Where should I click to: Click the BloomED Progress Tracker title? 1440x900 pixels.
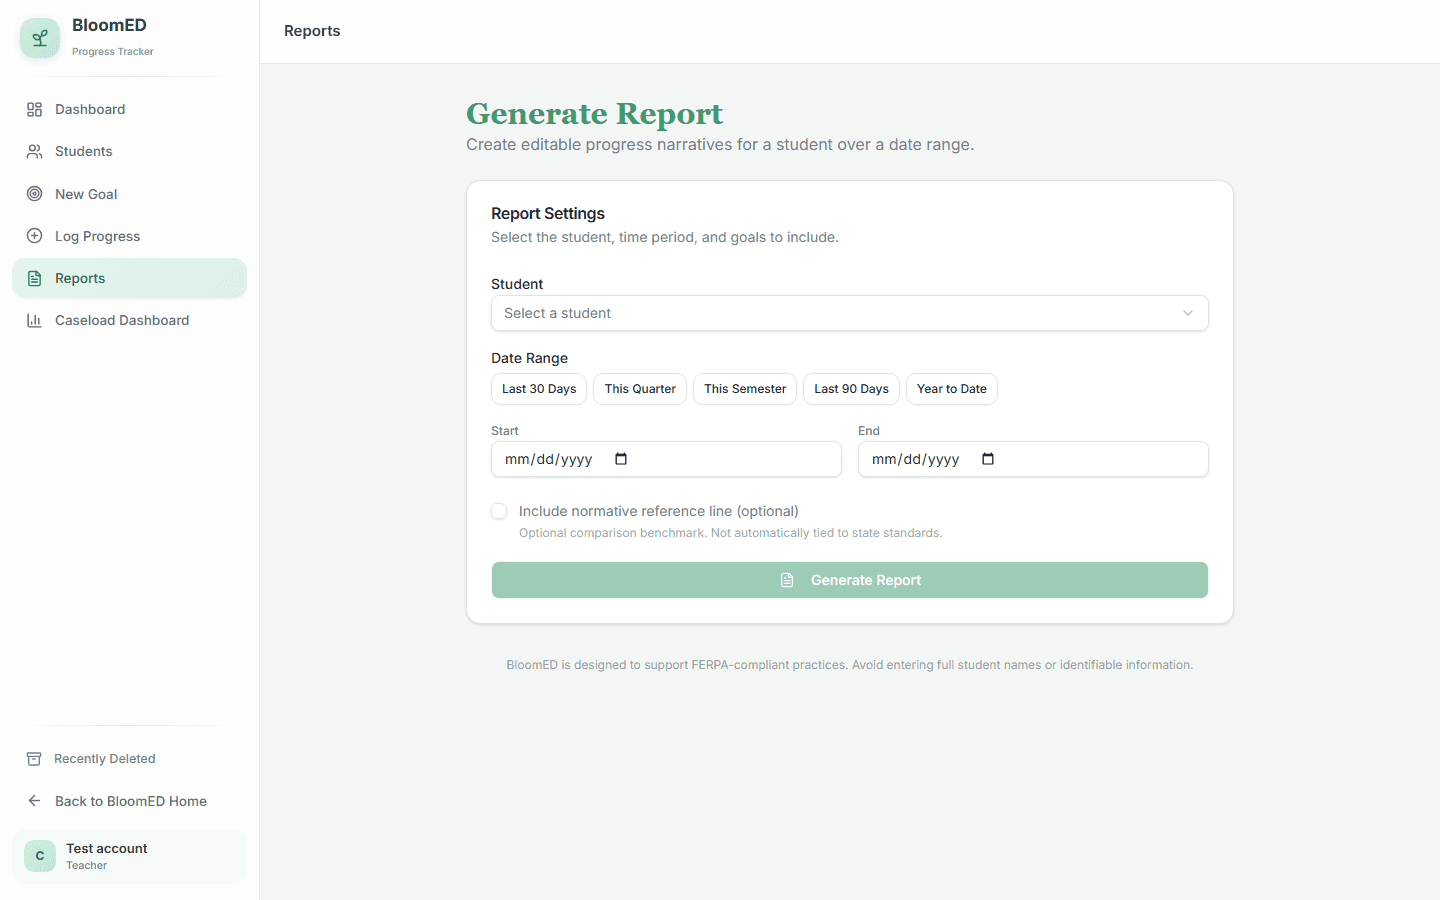pyautogui.click(x=113, y=36)
